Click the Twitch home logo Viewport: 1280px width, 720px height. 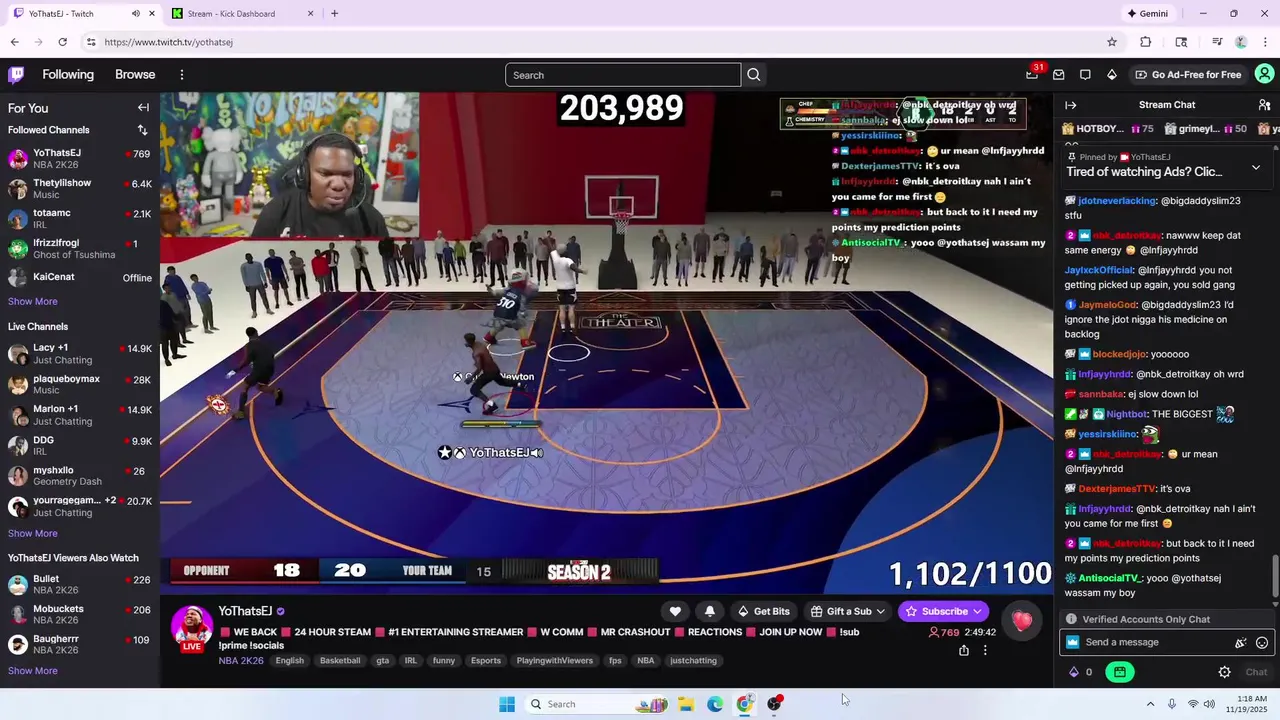coord(16,75)
